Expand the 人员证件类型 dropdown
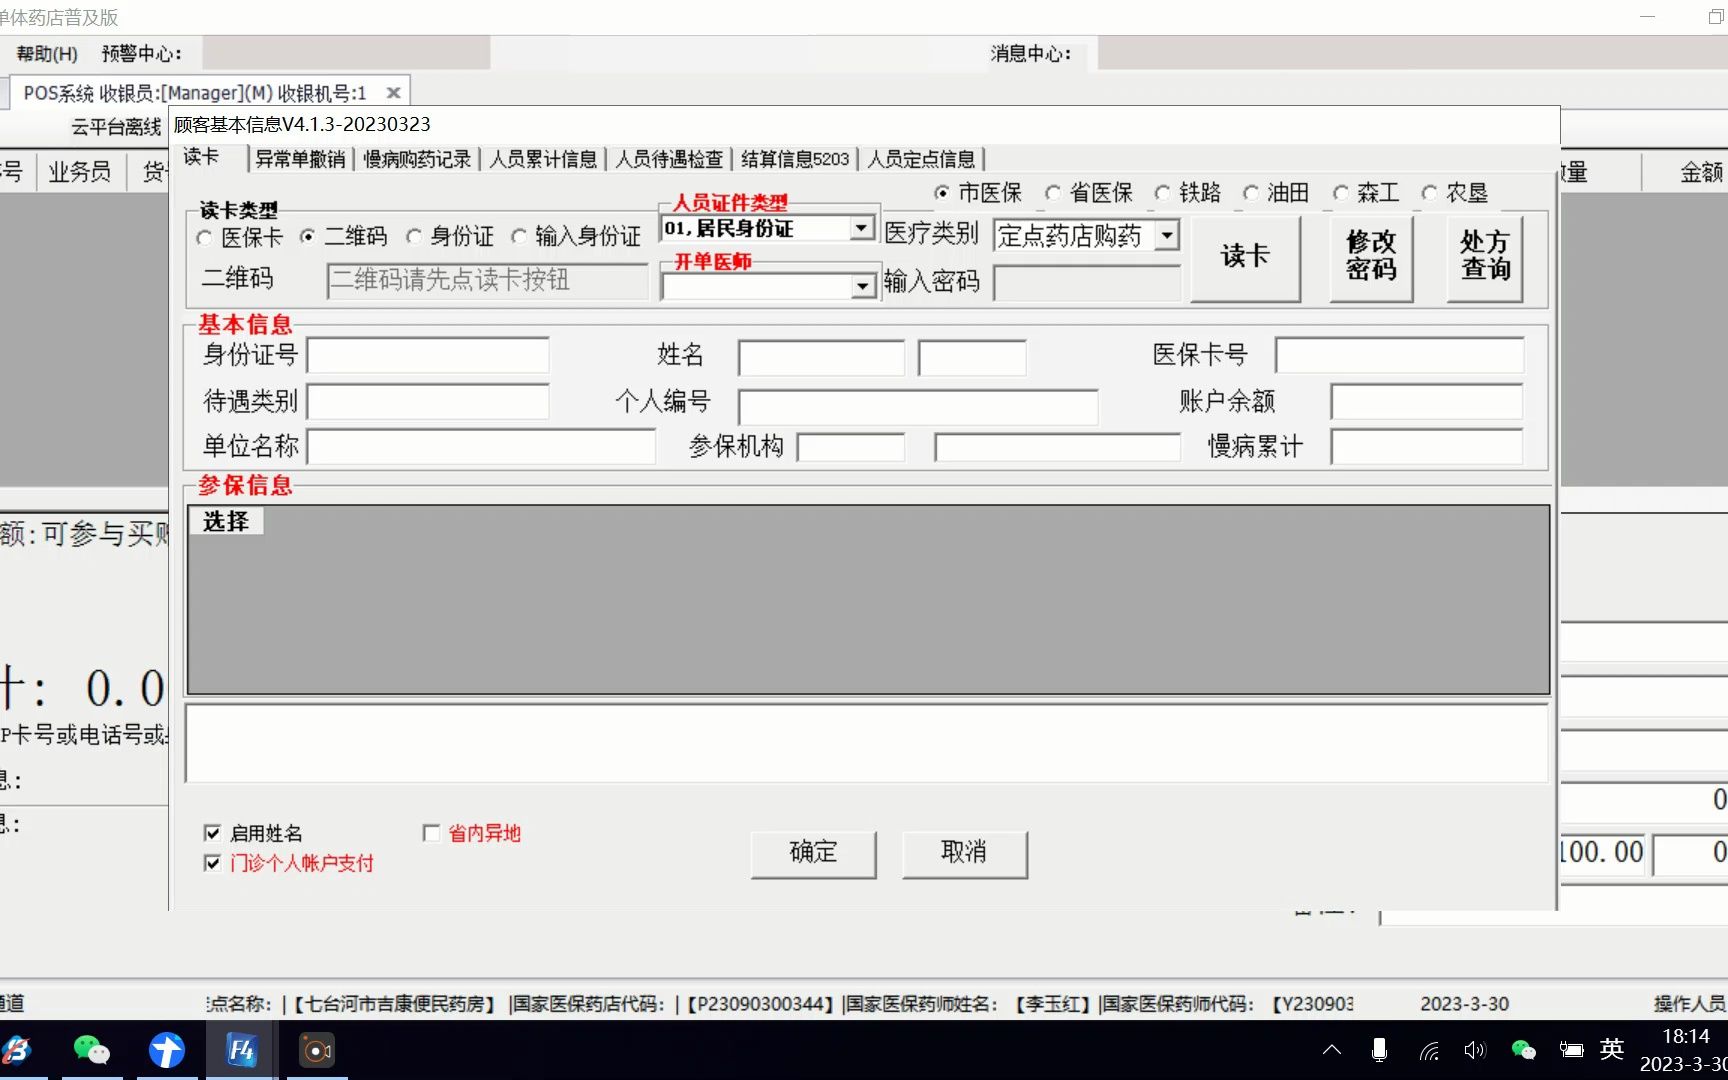 [x=862, y=229]
